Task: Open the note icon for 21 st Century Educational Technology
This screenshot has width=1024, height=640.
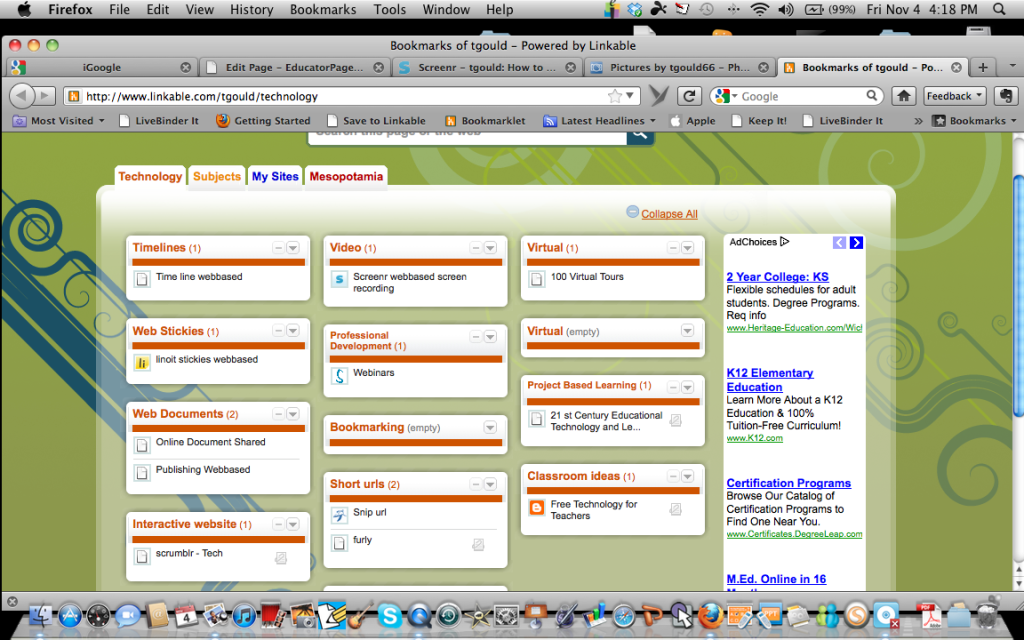Action: (x=676, y=420)
